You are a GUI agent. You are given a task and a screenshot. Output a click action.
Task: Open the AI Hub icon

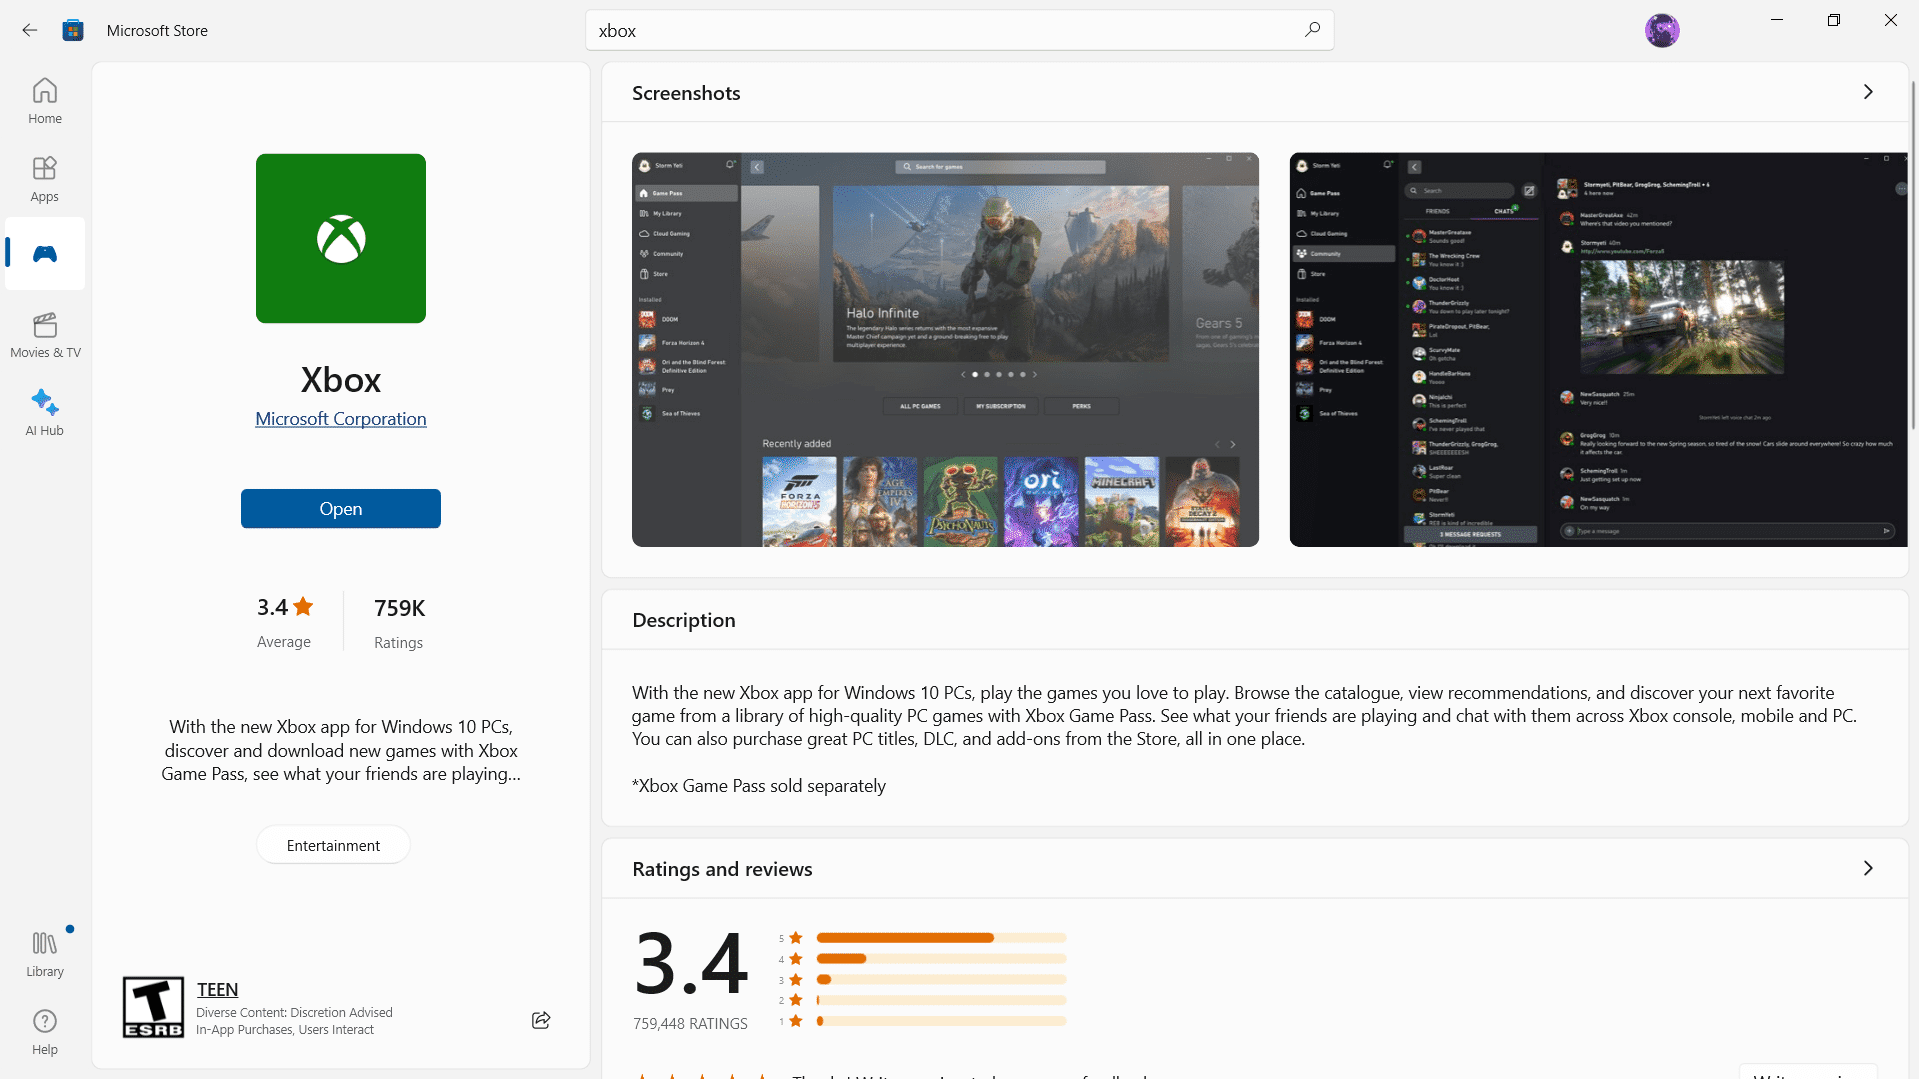pos(44,411)
